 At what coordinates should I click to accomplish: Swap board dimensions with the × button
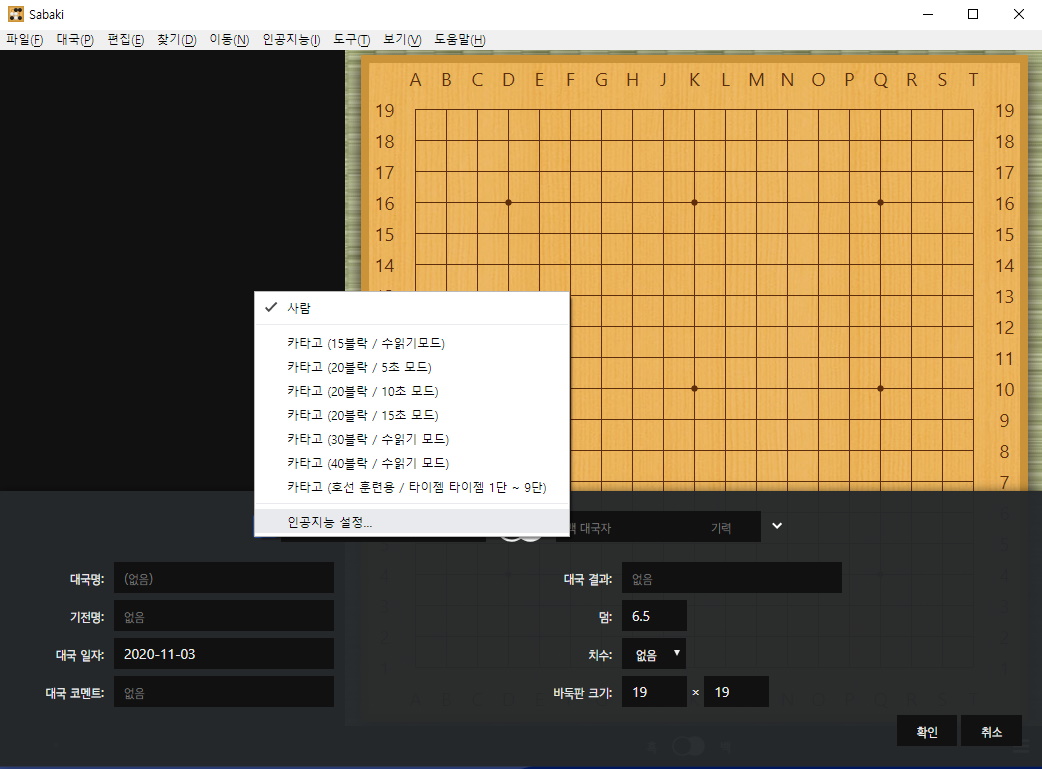pos(695,693)
